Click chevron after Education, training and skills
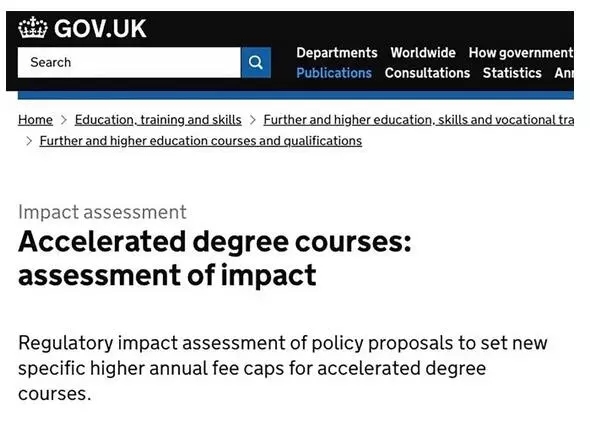Screen dimensions: 590x422 pyautogui.click(x=252, y=120)
